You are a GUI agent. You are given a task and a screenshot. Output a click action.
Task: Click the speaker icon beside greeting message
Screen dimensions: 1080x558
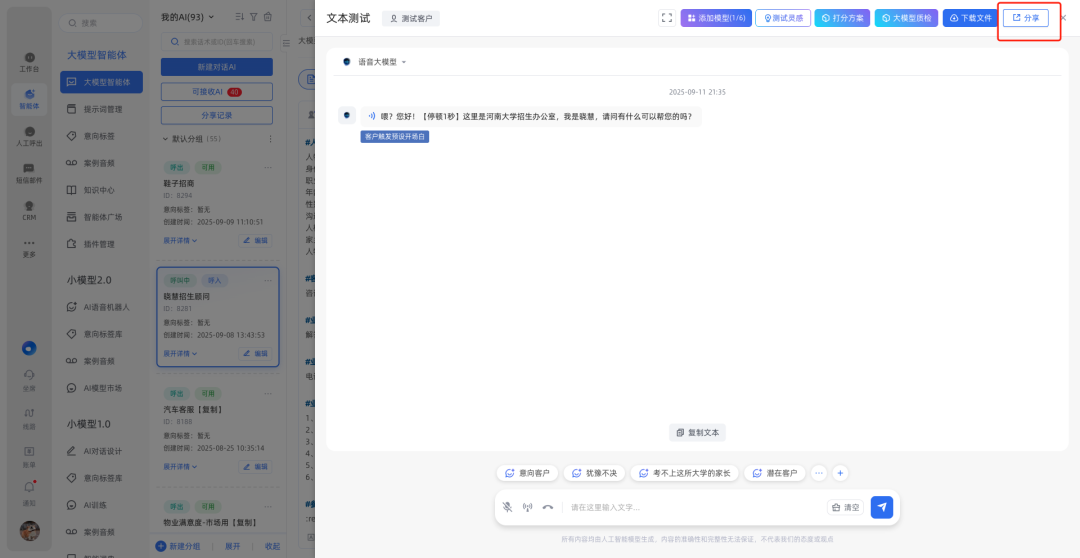coord(372,116)
